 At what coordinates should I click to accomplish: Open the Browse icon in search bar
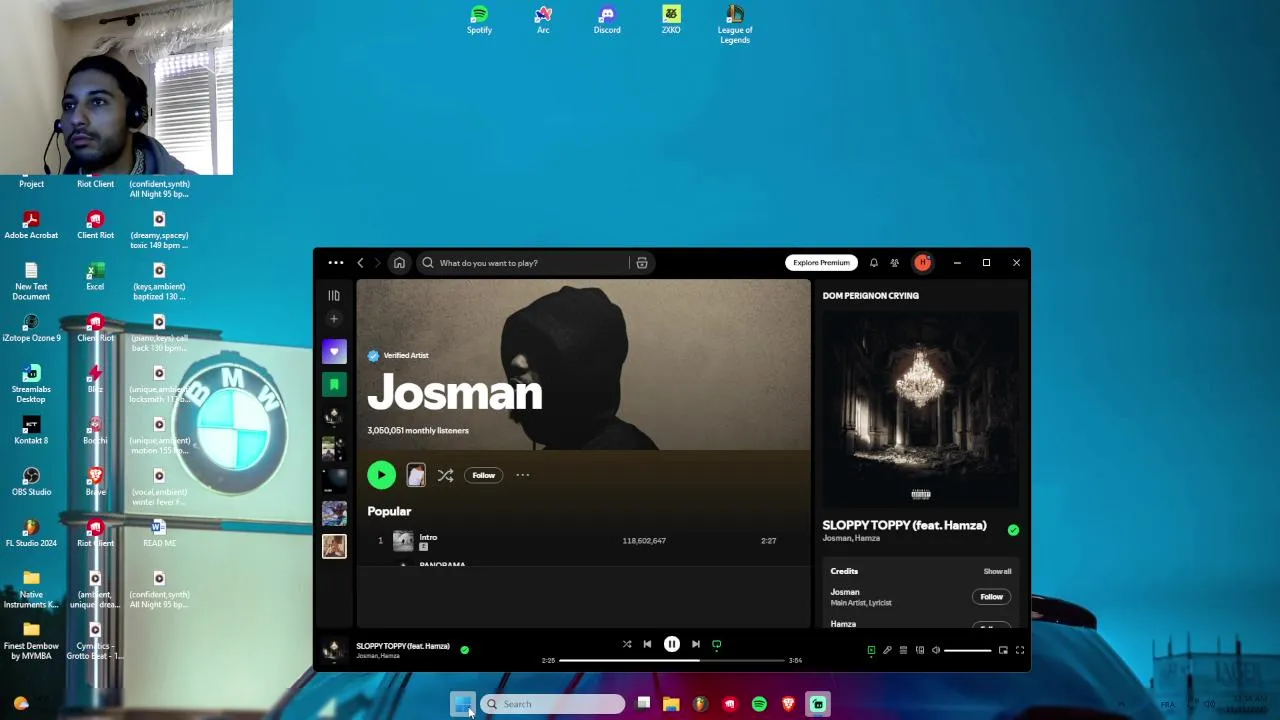point(642,263)
